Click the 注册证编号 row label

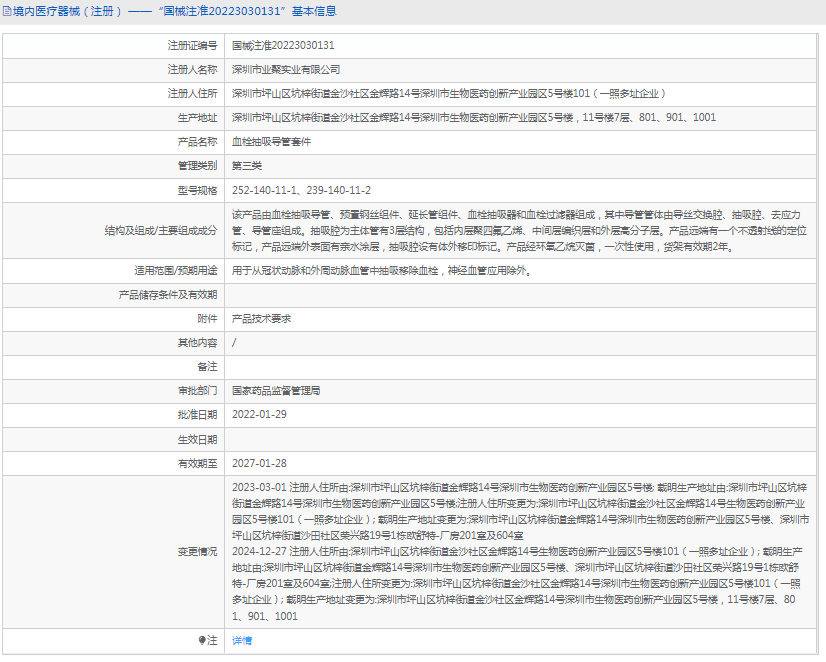click(x=192, y=45)
